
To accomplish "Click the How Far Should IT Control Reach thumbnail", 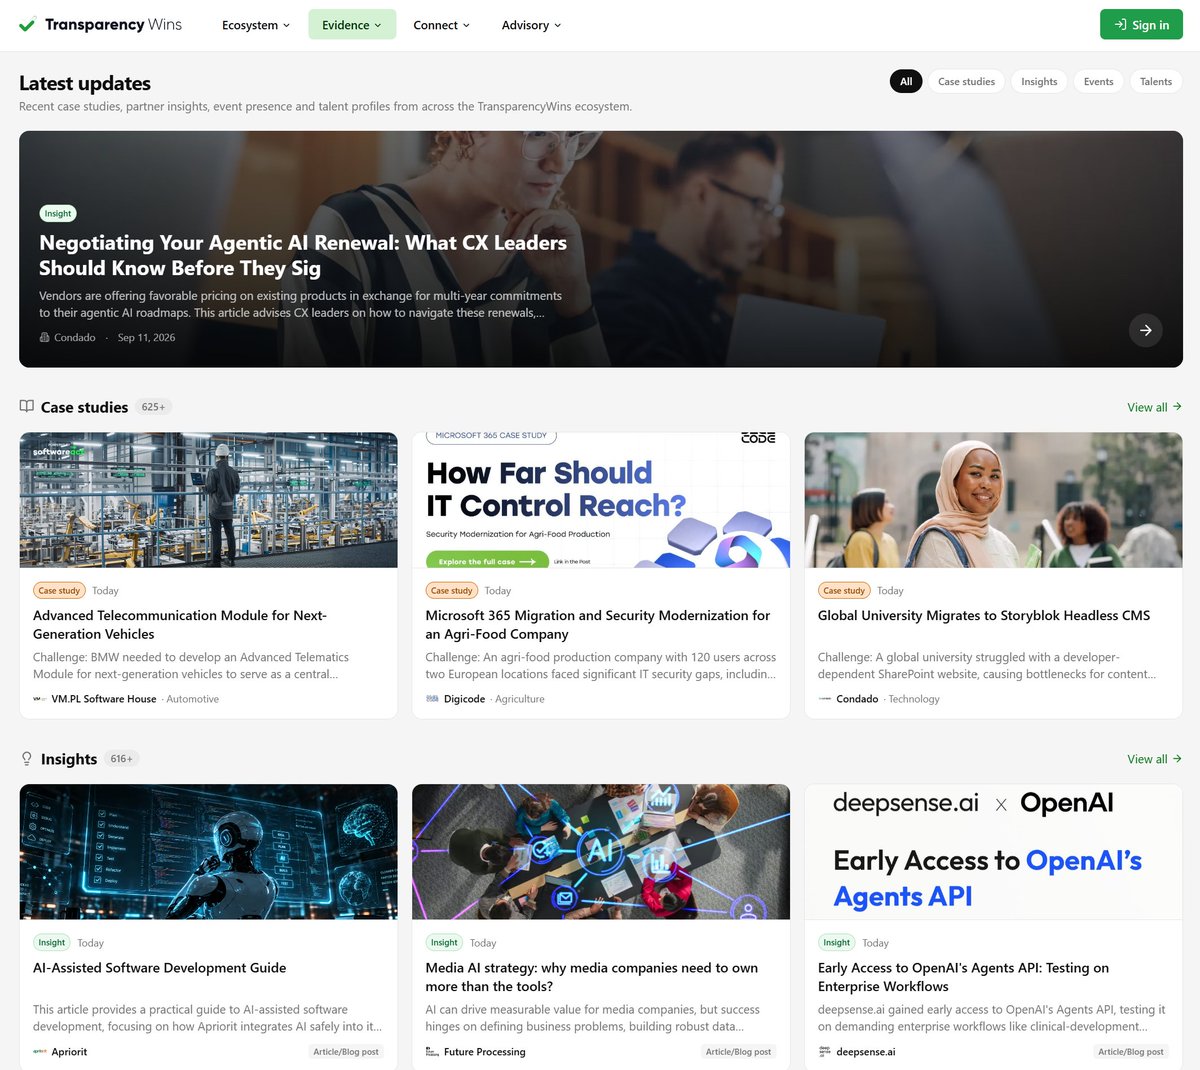I will tap(601, 500).
